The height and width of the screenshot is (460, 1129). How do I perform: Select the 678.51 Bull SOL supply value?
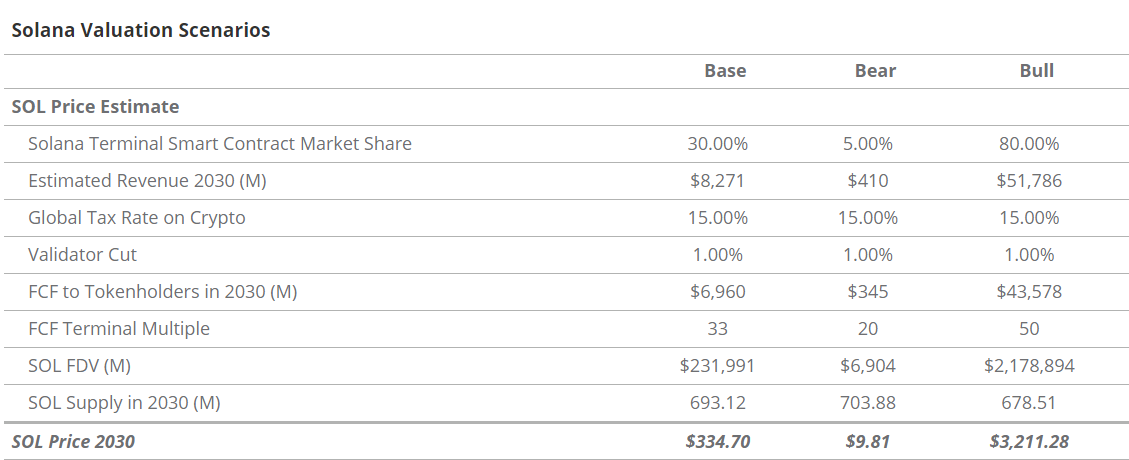pyautogui.click(x=1029, y=403)
